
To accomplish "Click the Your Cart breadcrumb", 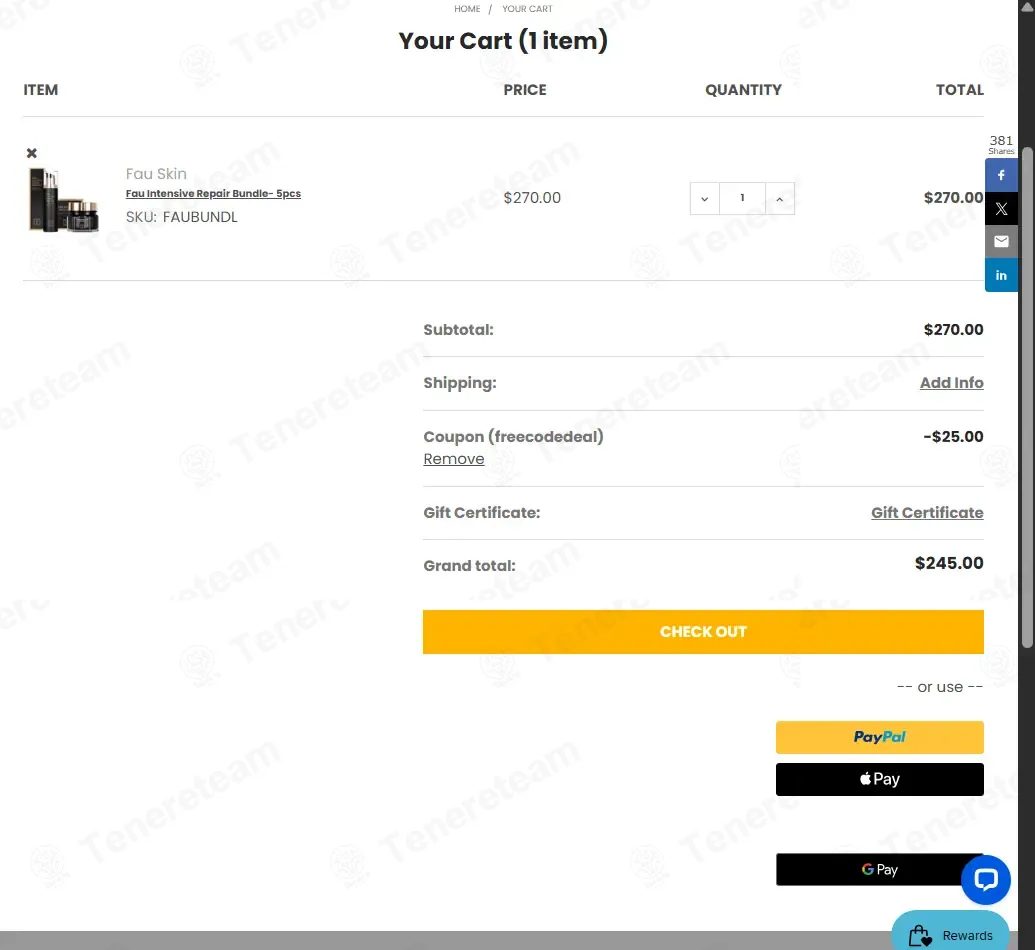I will pos(527,9).
